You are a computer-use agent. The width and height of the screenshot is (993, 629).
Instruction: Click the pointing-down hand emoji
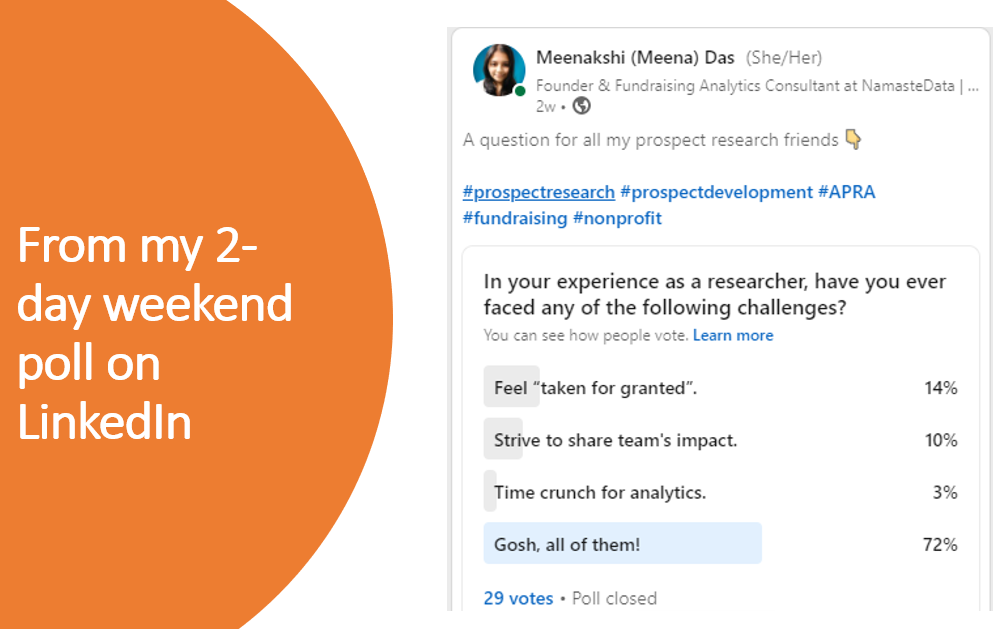pyautogui.click(x=854, y=139)
